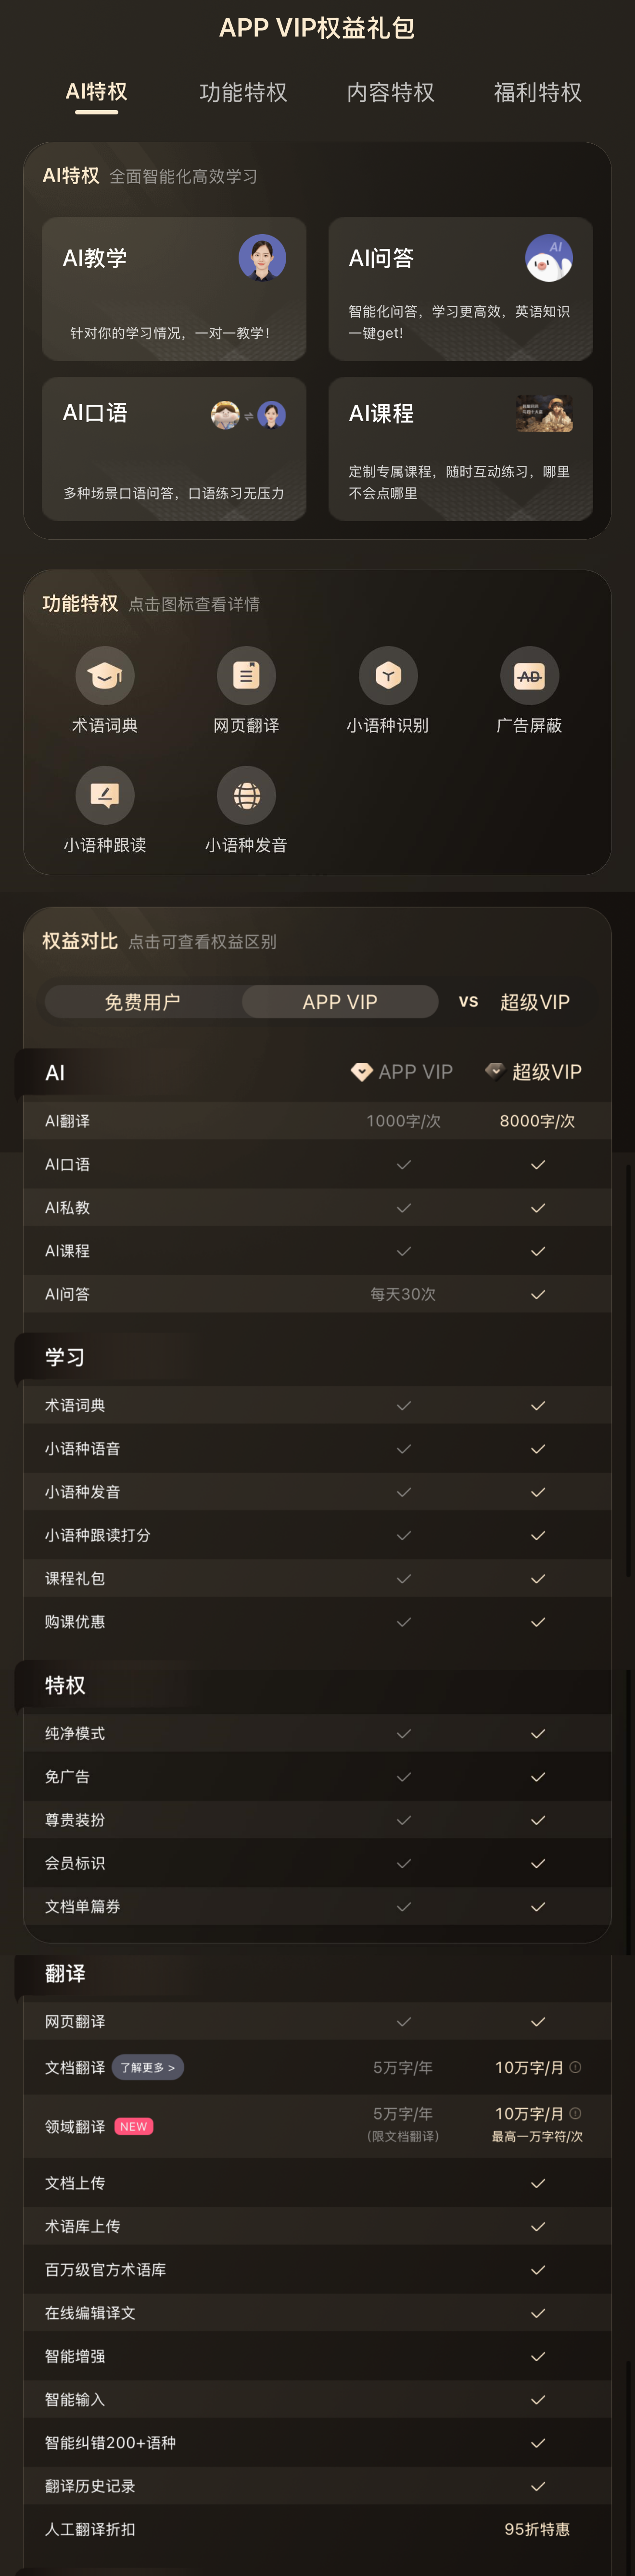Open the 福利特权 tab
Screen dimensions: 635x2576
537,92
